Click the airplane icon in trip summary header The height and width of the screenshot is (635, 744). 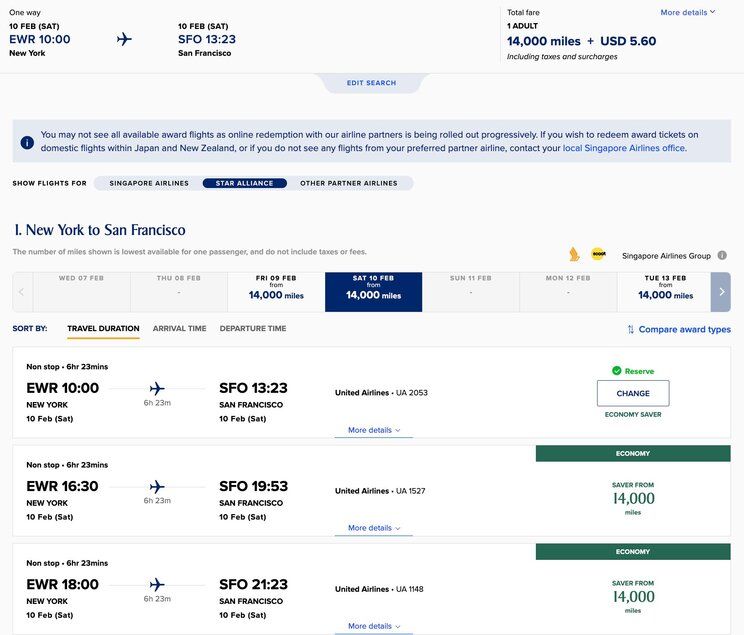tap(124, 39)
